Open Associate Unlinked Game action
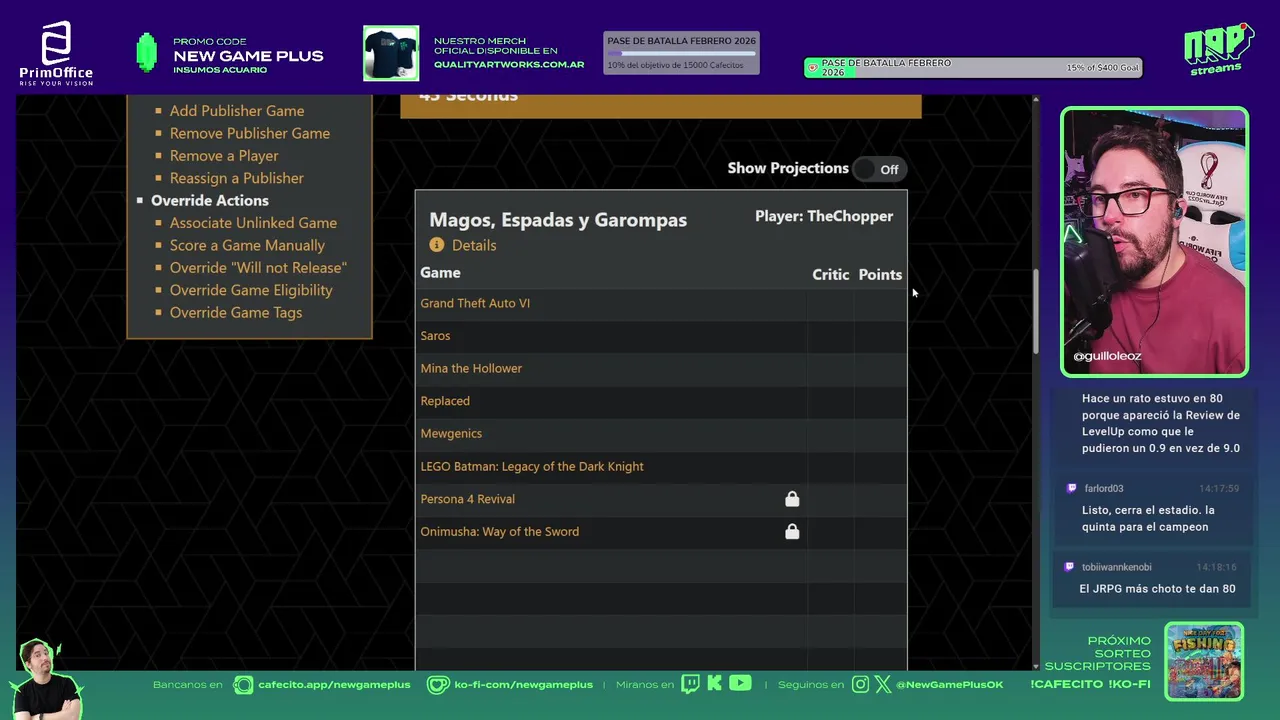This screenshot has height=720, width=1280. click(253, 223)
